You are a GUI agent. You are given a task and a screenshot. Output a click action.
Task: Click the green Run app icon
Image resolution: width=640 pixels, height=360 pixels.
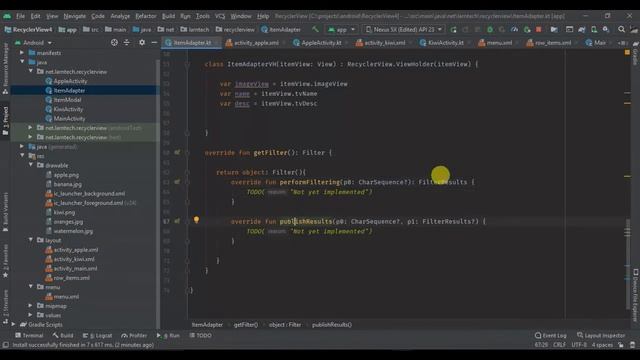453,29
